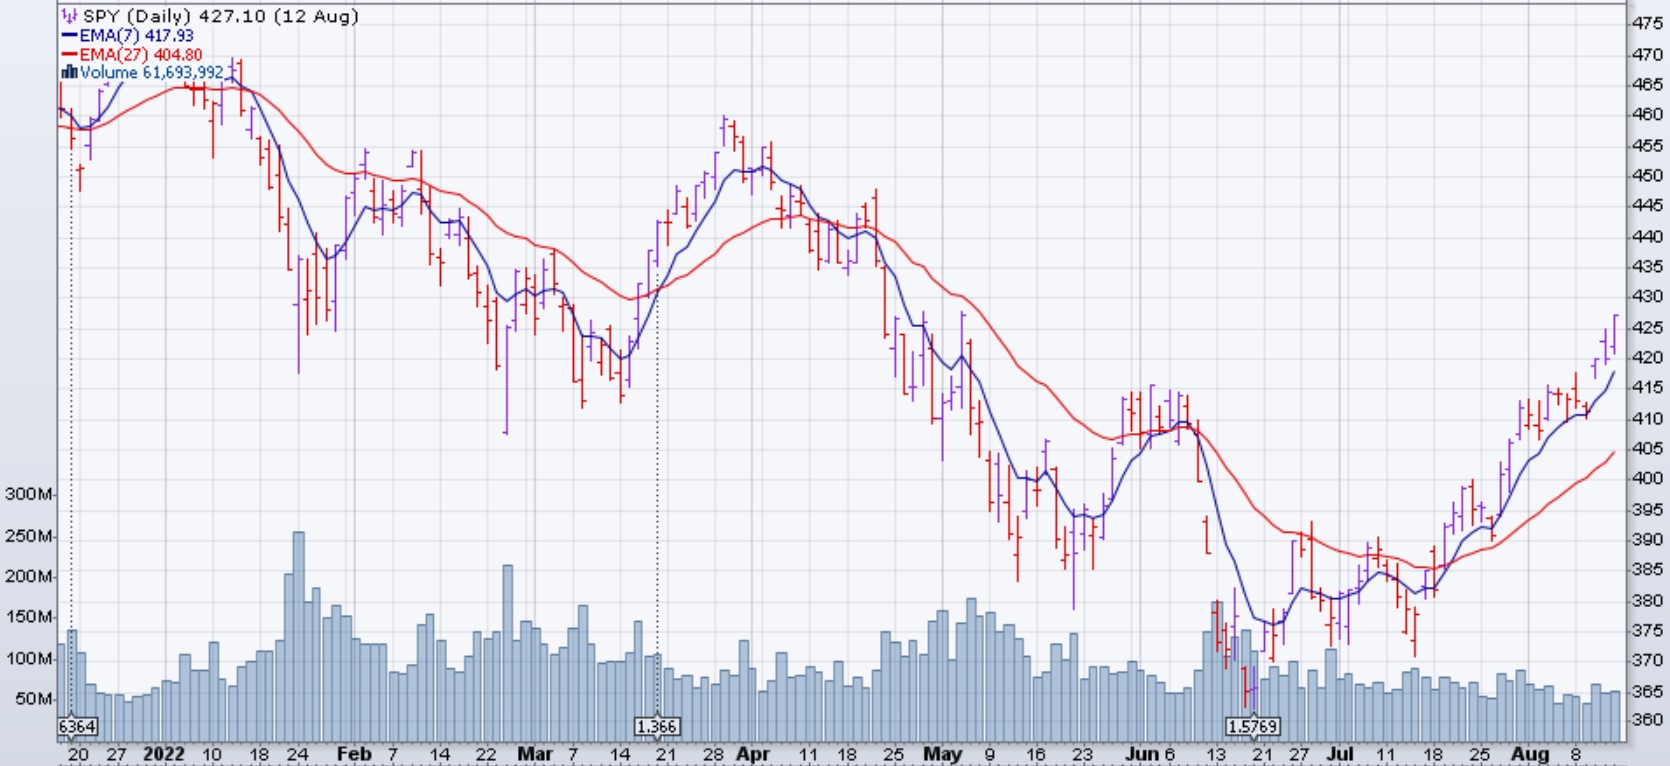Click the 2022 label on the date axis

(x=164, y=754)
